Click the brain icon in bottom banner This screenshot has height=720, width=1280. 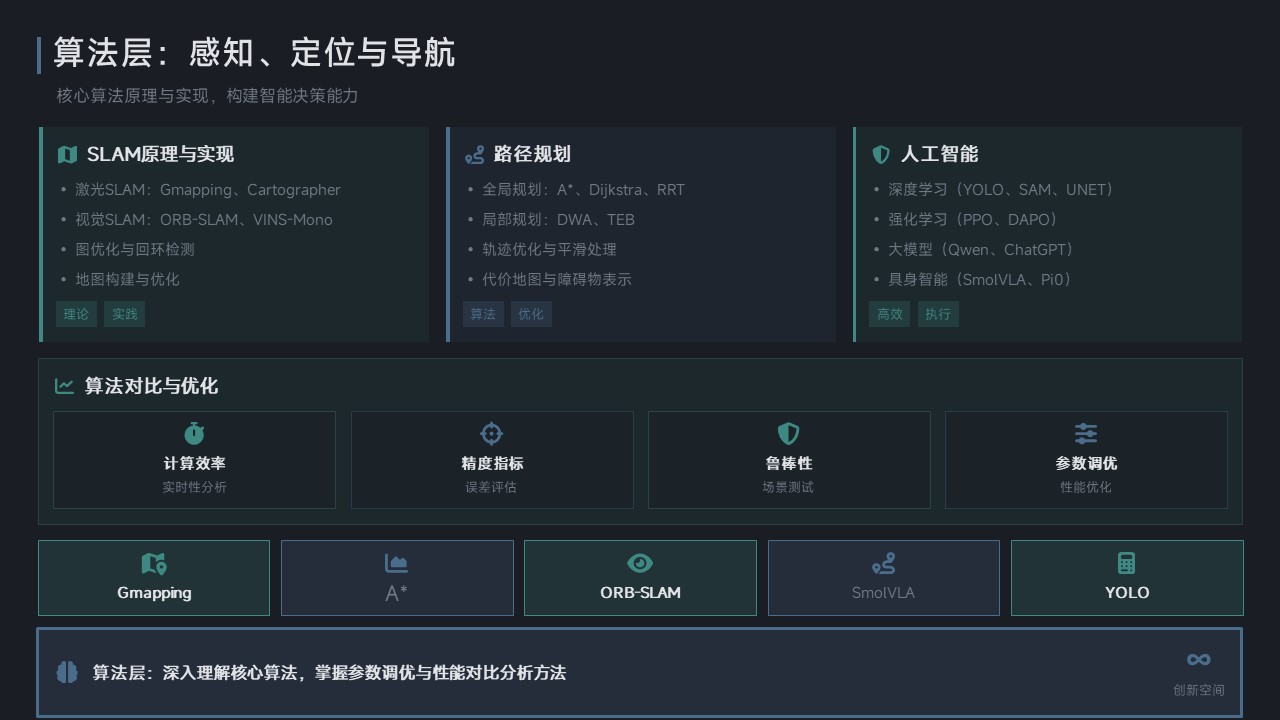[67, 672]
